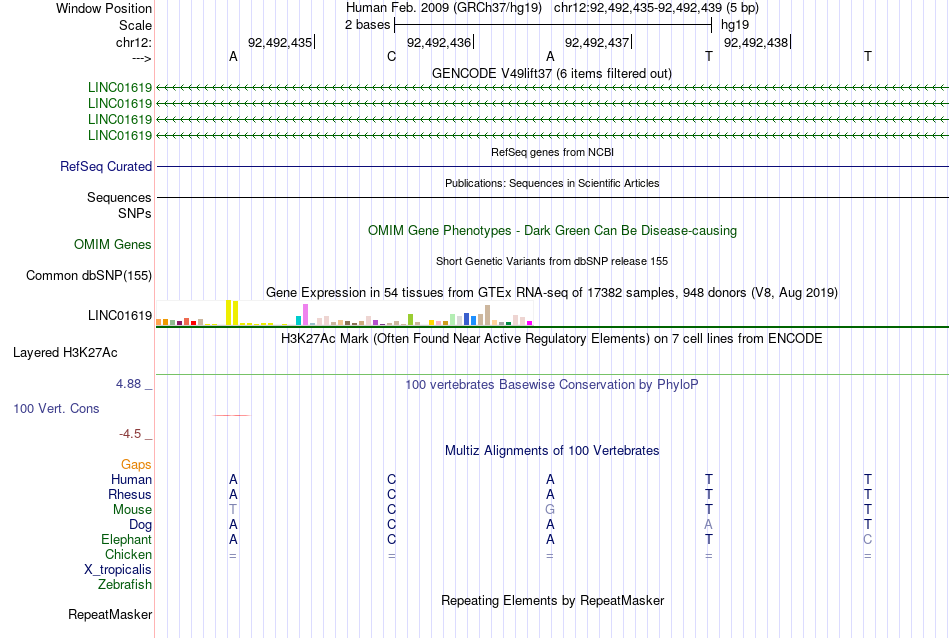Click the tallest tan bar in the GTEx chart

487,315
